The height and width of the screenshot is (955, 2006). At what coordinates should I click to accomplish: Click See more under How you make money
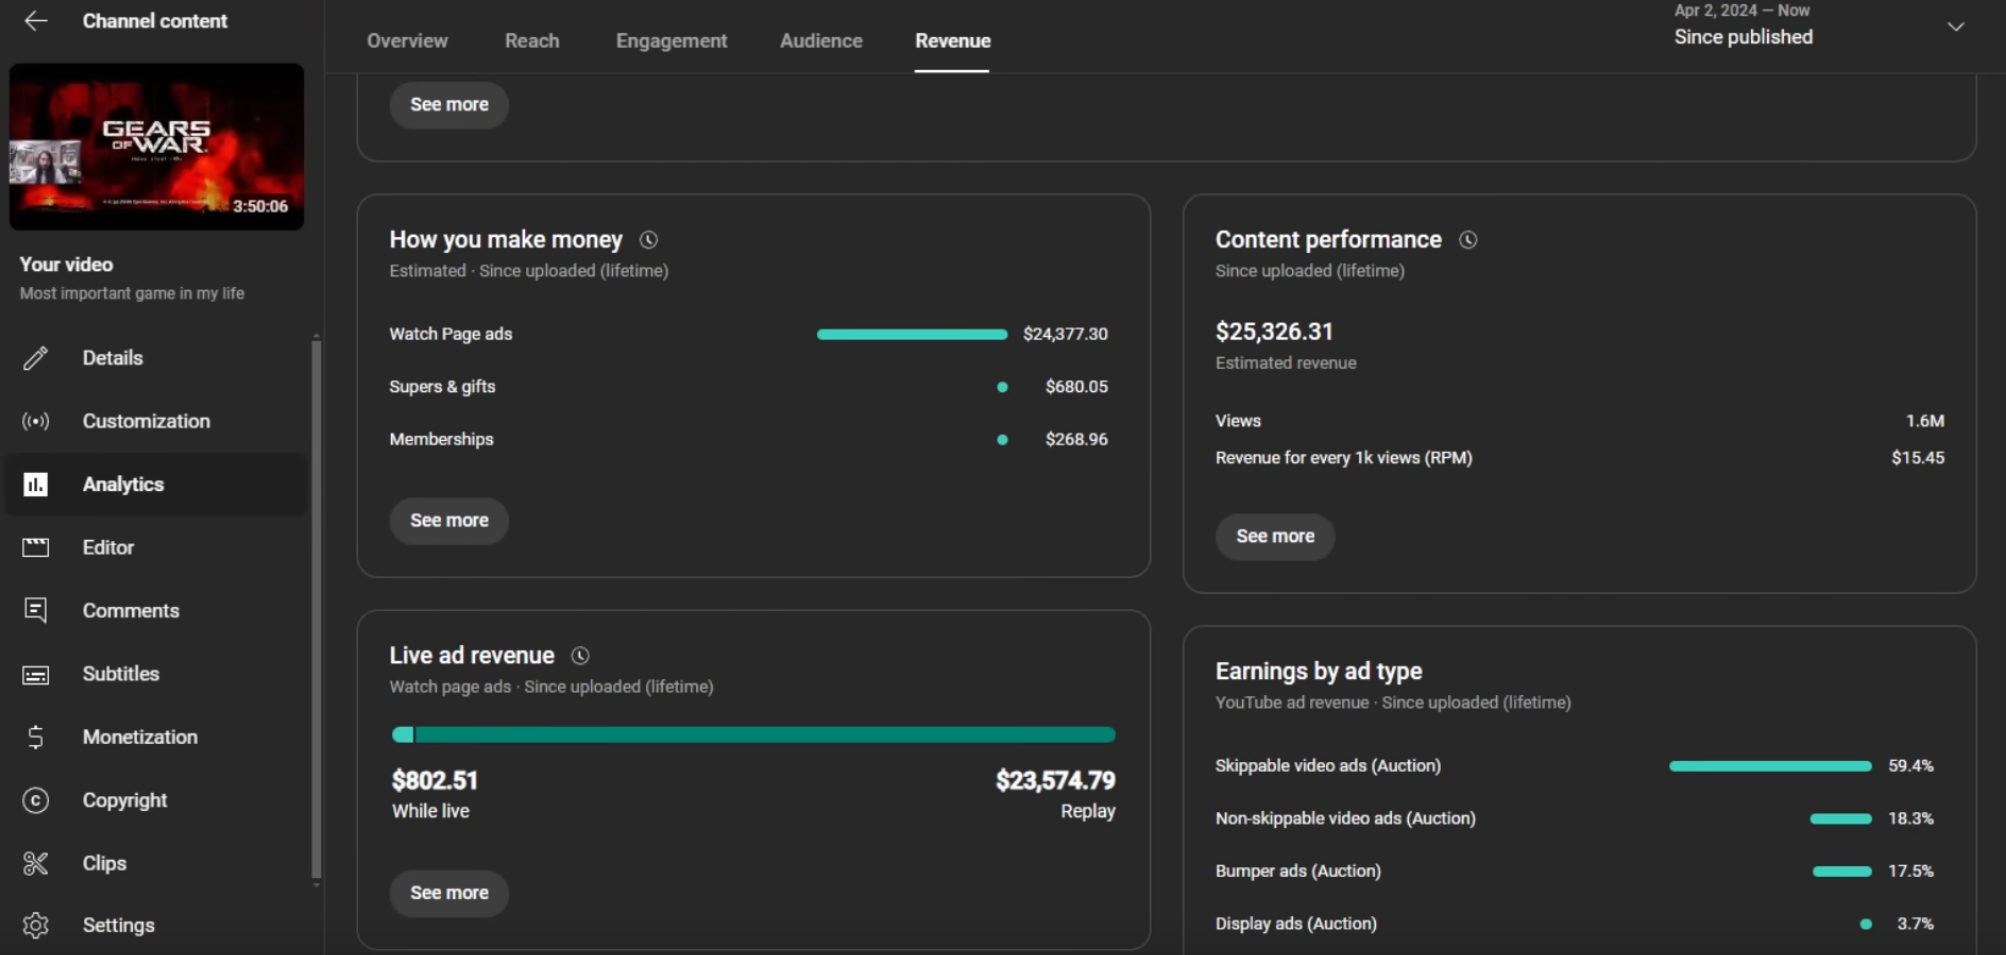coord(449,521)
